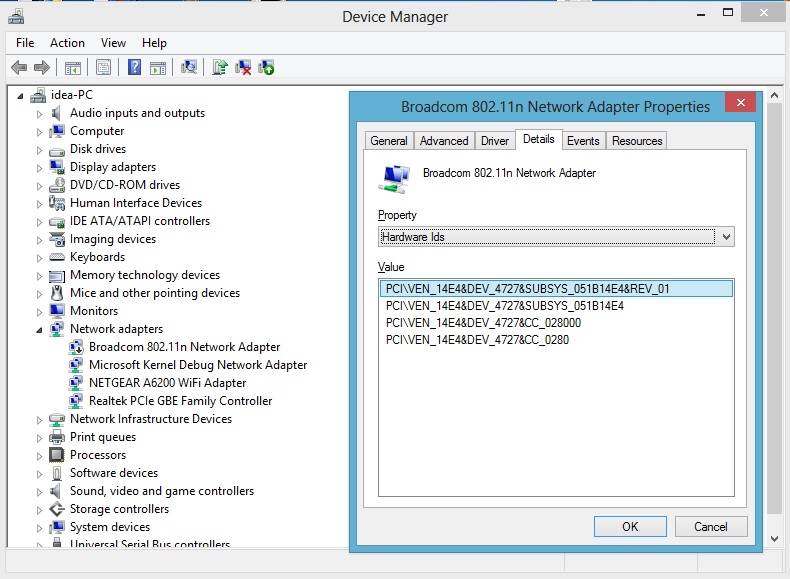This screenshot has height=579, width=790.
Task: Collapse the Network adapters category arrow
Action: [39, 330]
